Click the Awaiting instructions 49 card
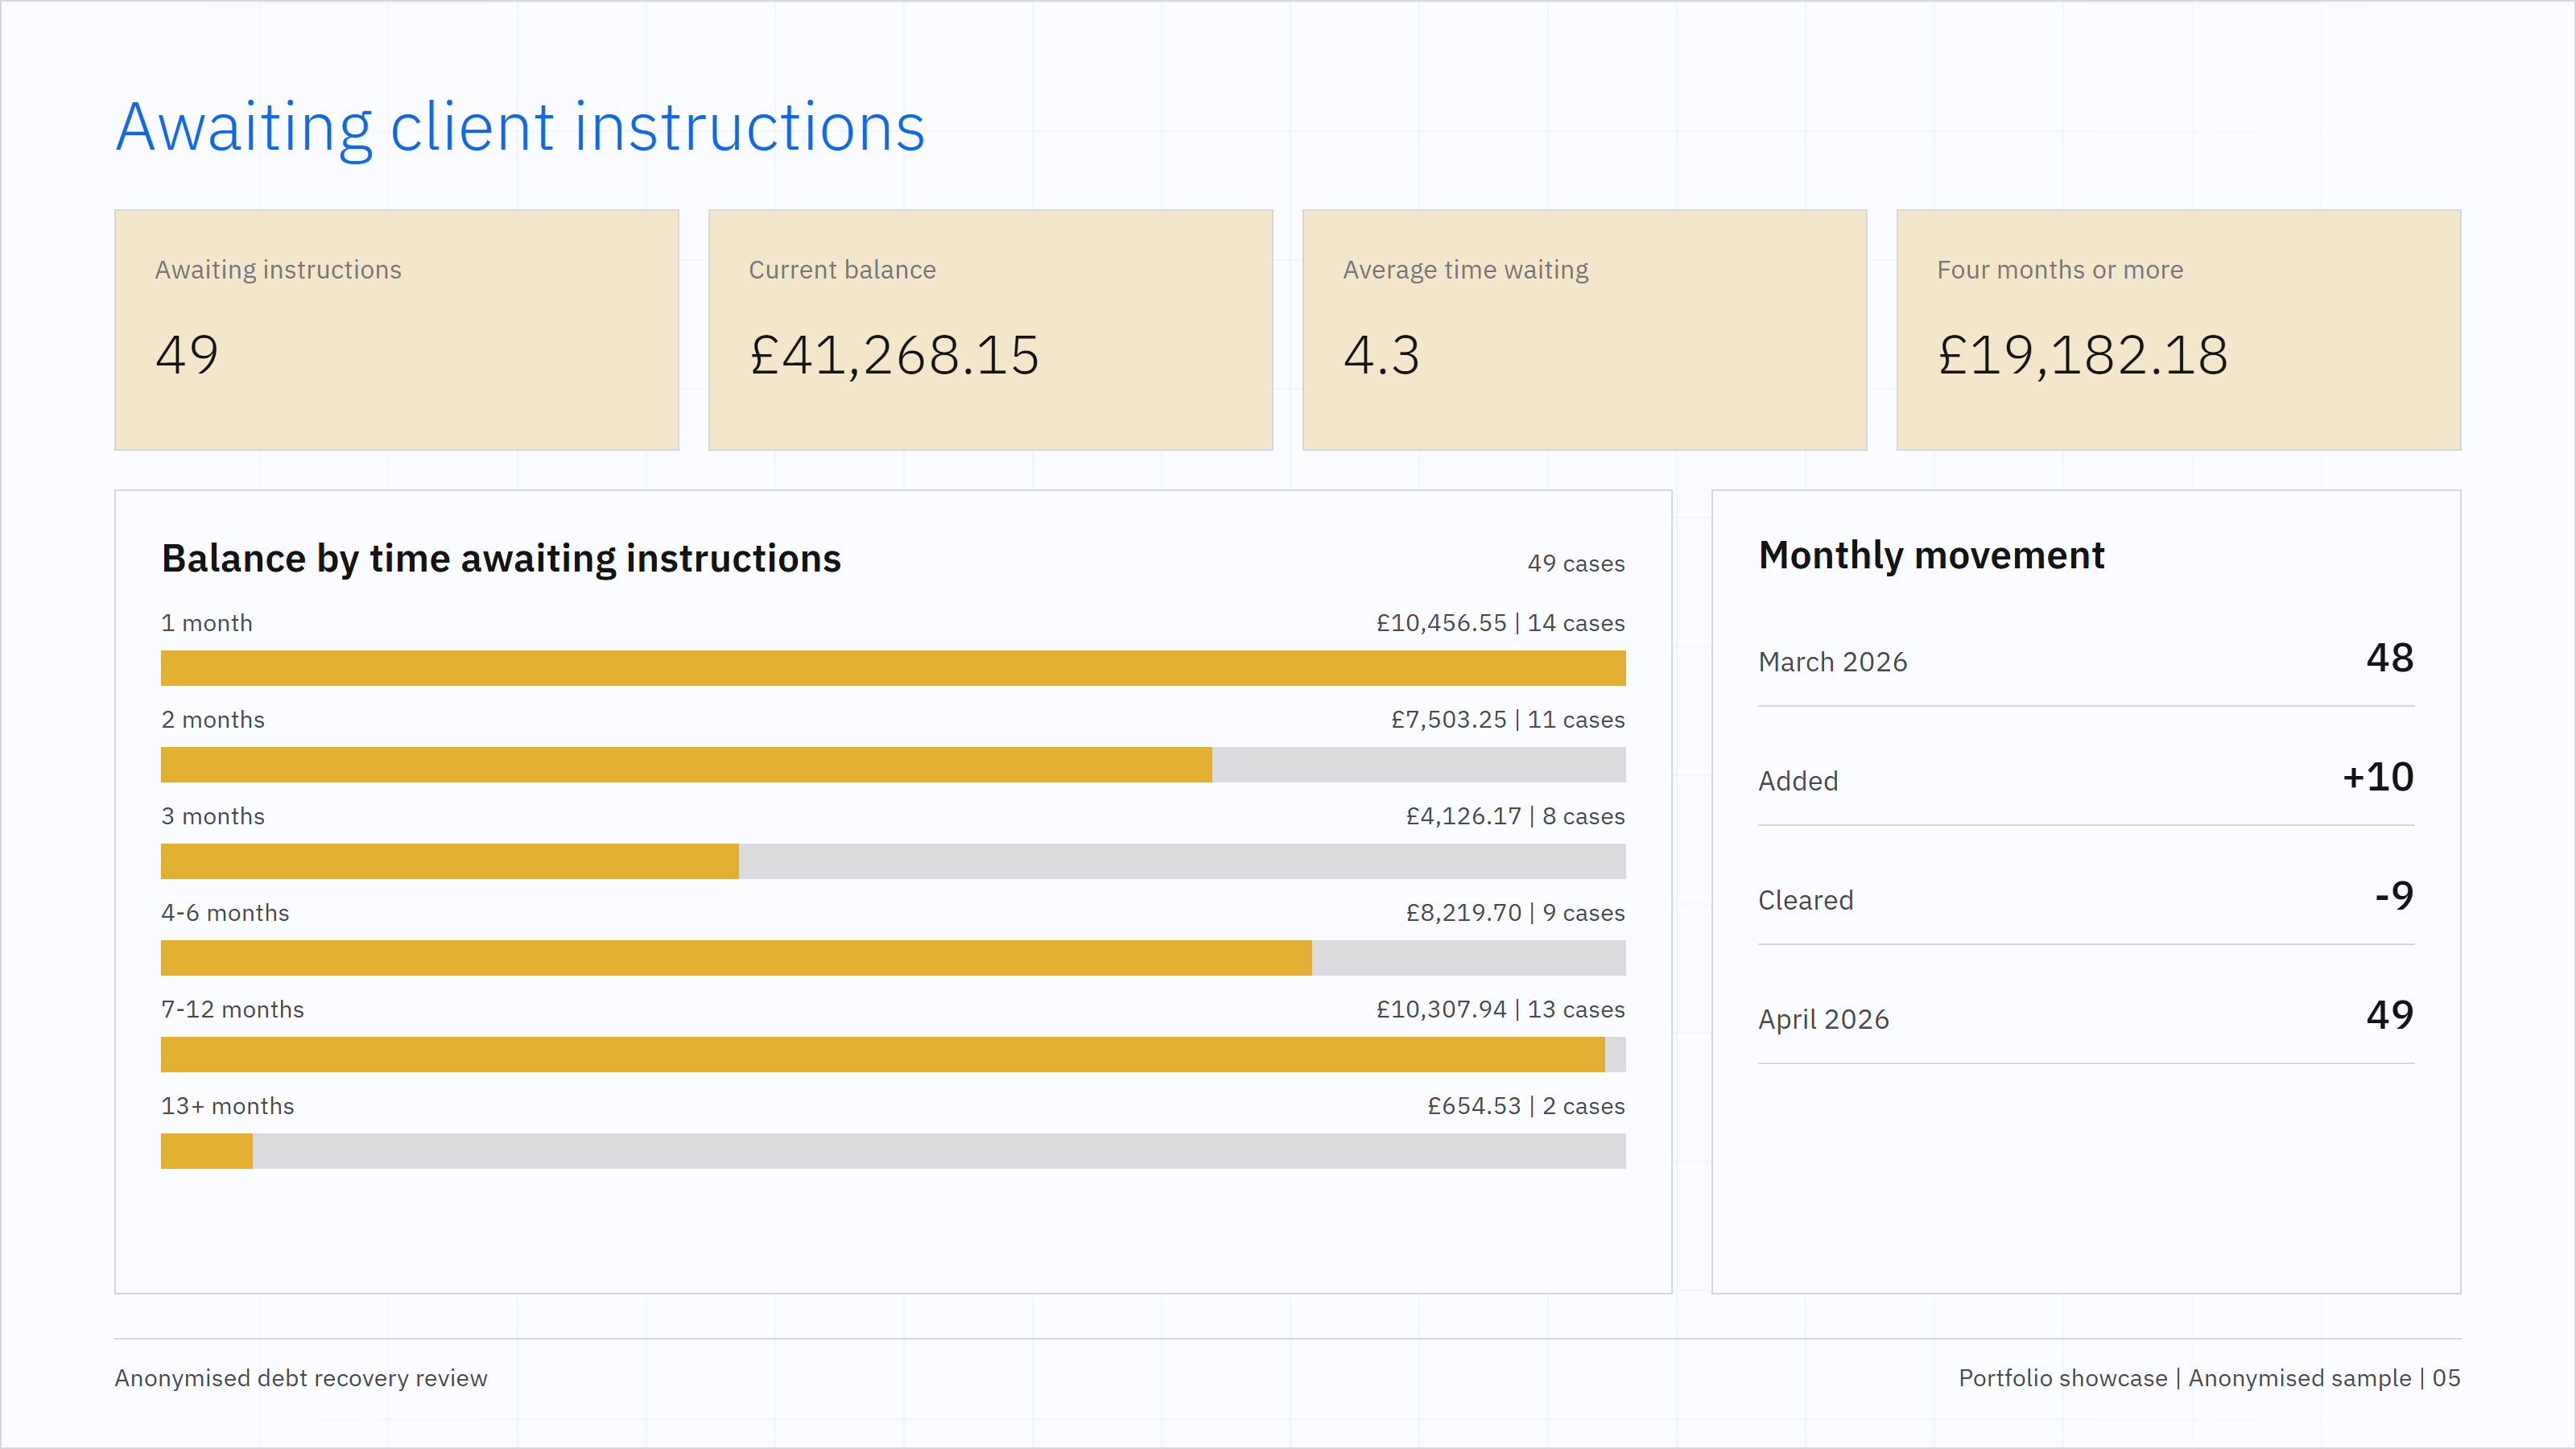Image resolution: width=2576 pixels, height=1449 pixels. point(396,330)
